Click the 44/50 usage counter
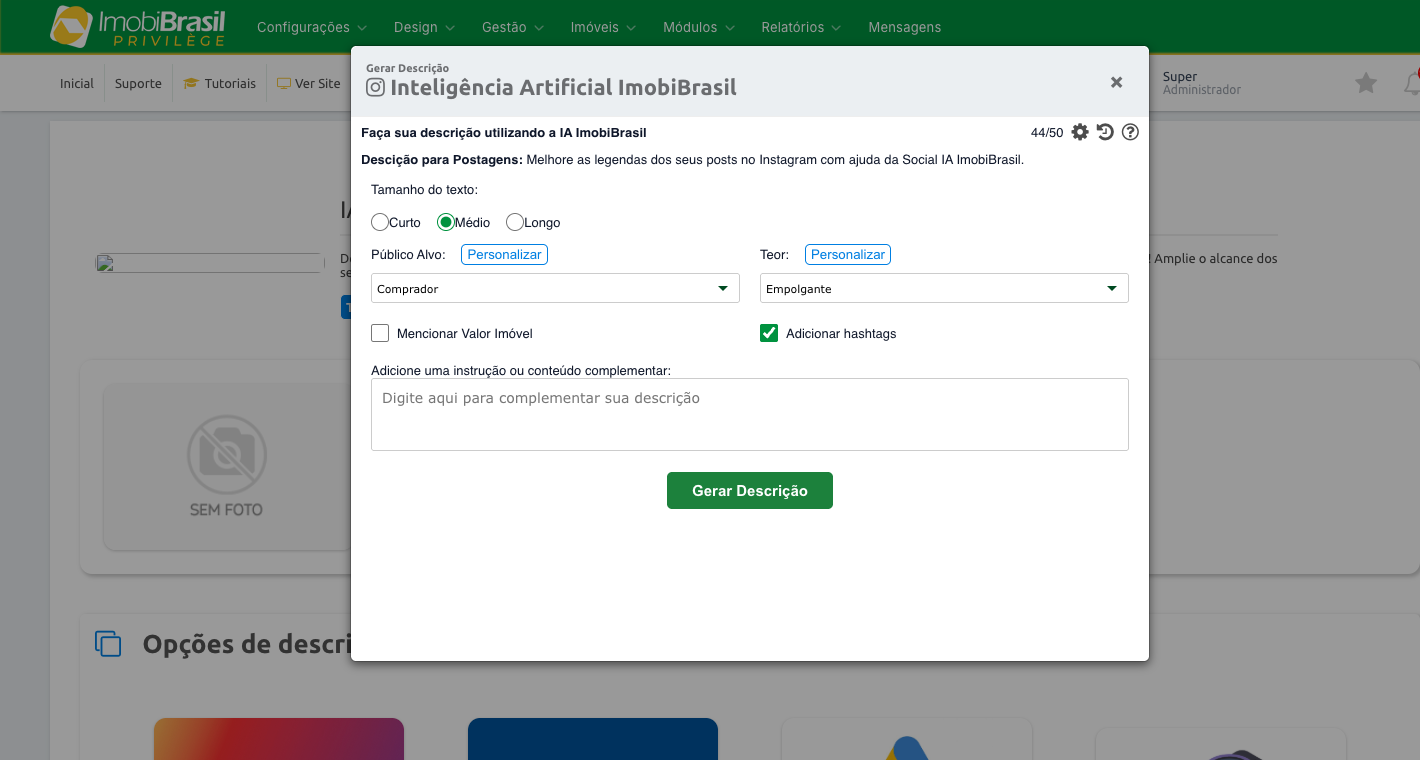The width and height of the screenshot is (1420, 760). point(1047,132)
